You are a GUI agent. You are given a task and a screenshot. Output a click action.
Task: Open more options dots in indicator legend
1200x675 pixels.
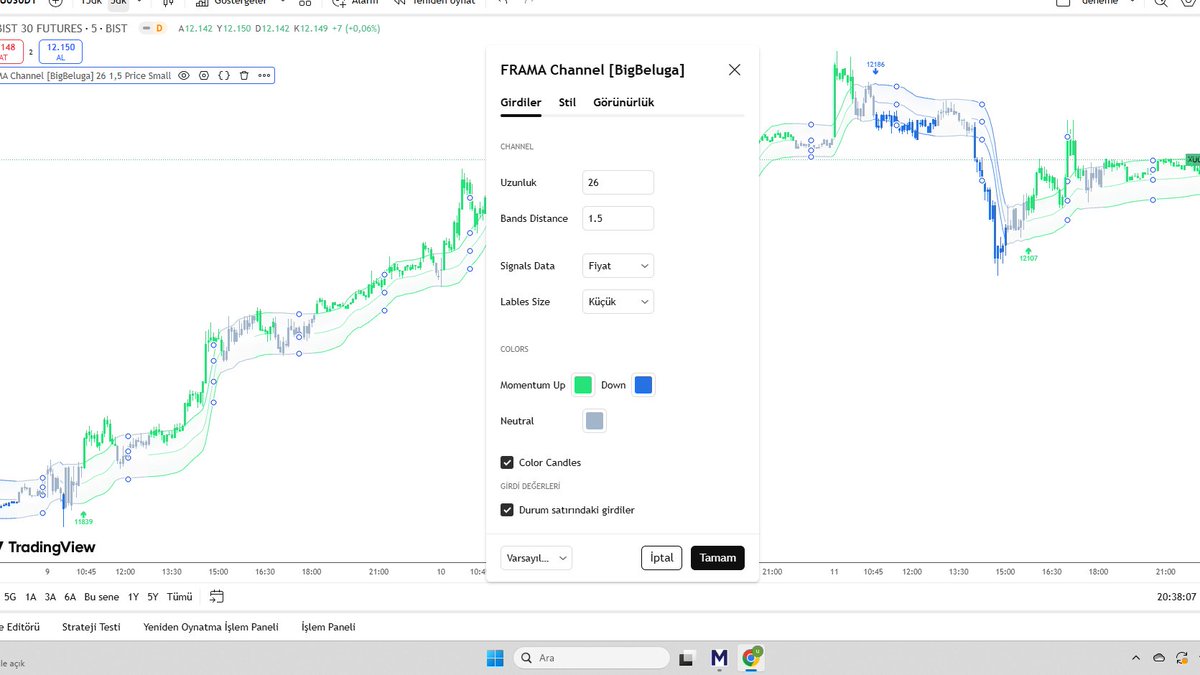point(264,75)
